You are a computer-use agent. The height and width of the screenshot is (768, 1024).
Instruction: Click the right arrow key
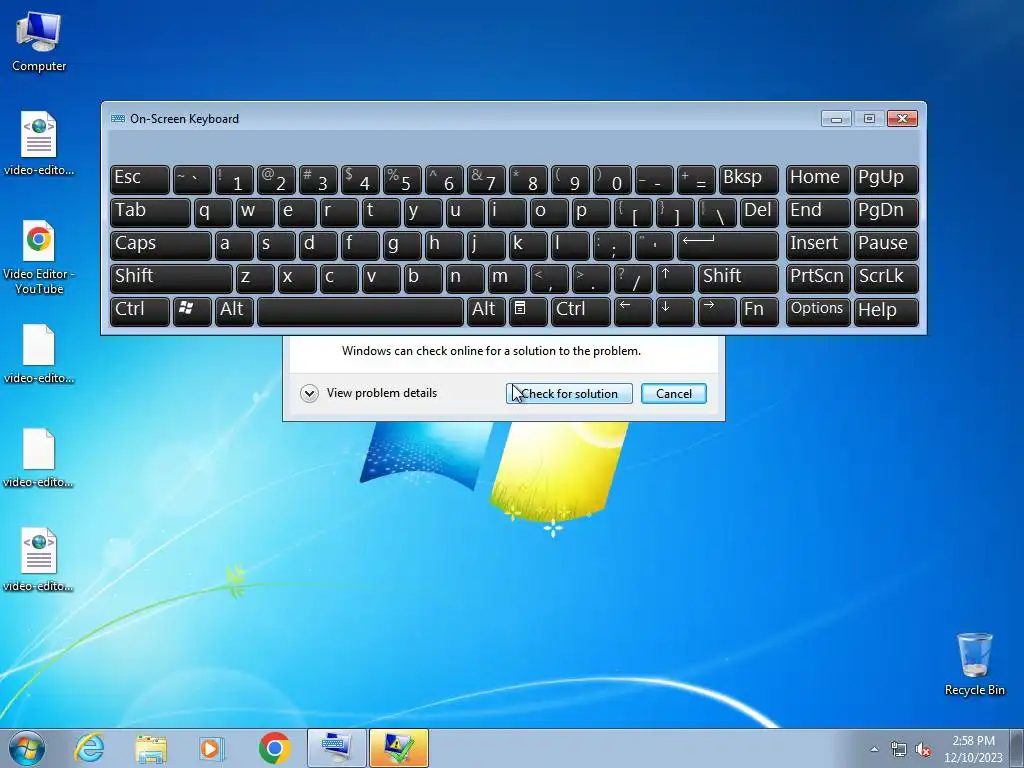[x=716, y=311]
